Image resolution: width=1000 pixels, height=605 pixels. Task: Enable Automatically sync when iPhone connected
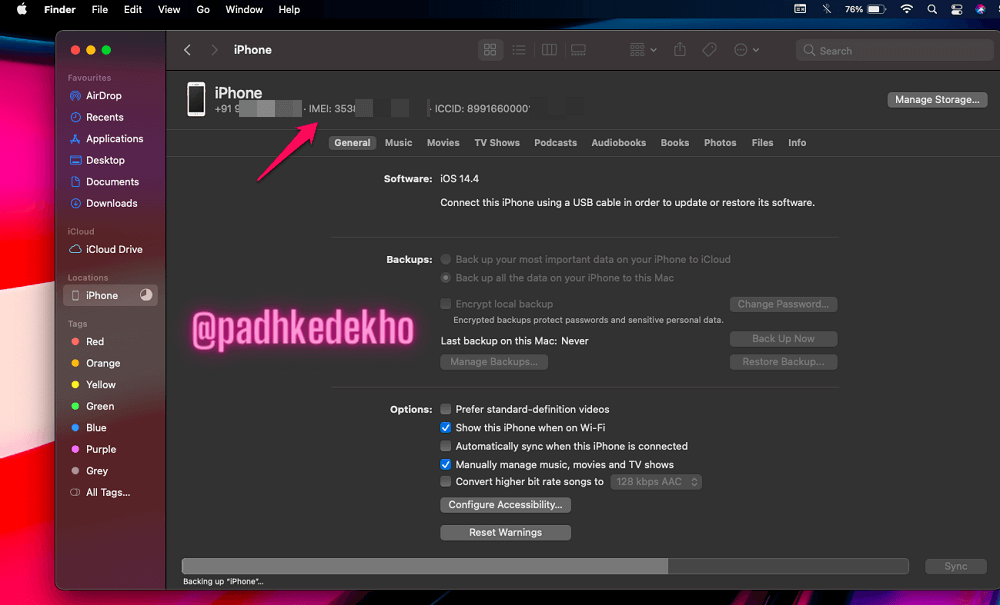coord(446,446)
